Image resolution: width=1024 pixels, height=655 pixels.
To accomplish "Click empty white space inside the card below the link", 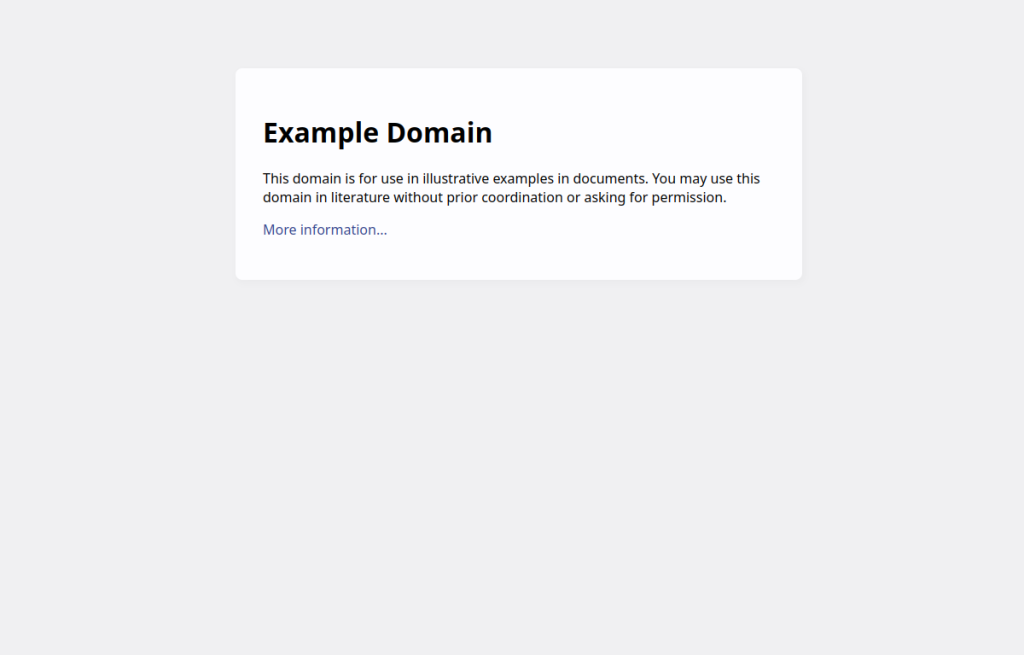I will (519, 261).
